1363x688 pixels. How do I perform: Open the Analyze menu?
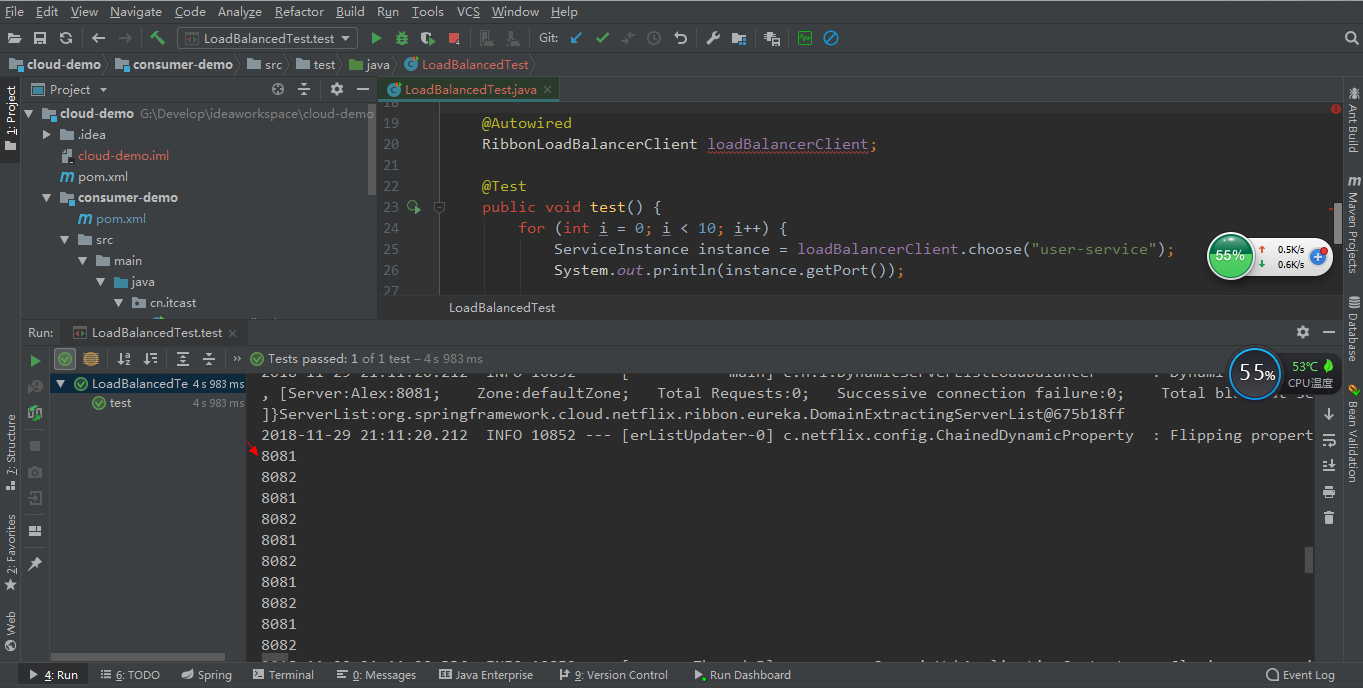[x=240, y=12]
